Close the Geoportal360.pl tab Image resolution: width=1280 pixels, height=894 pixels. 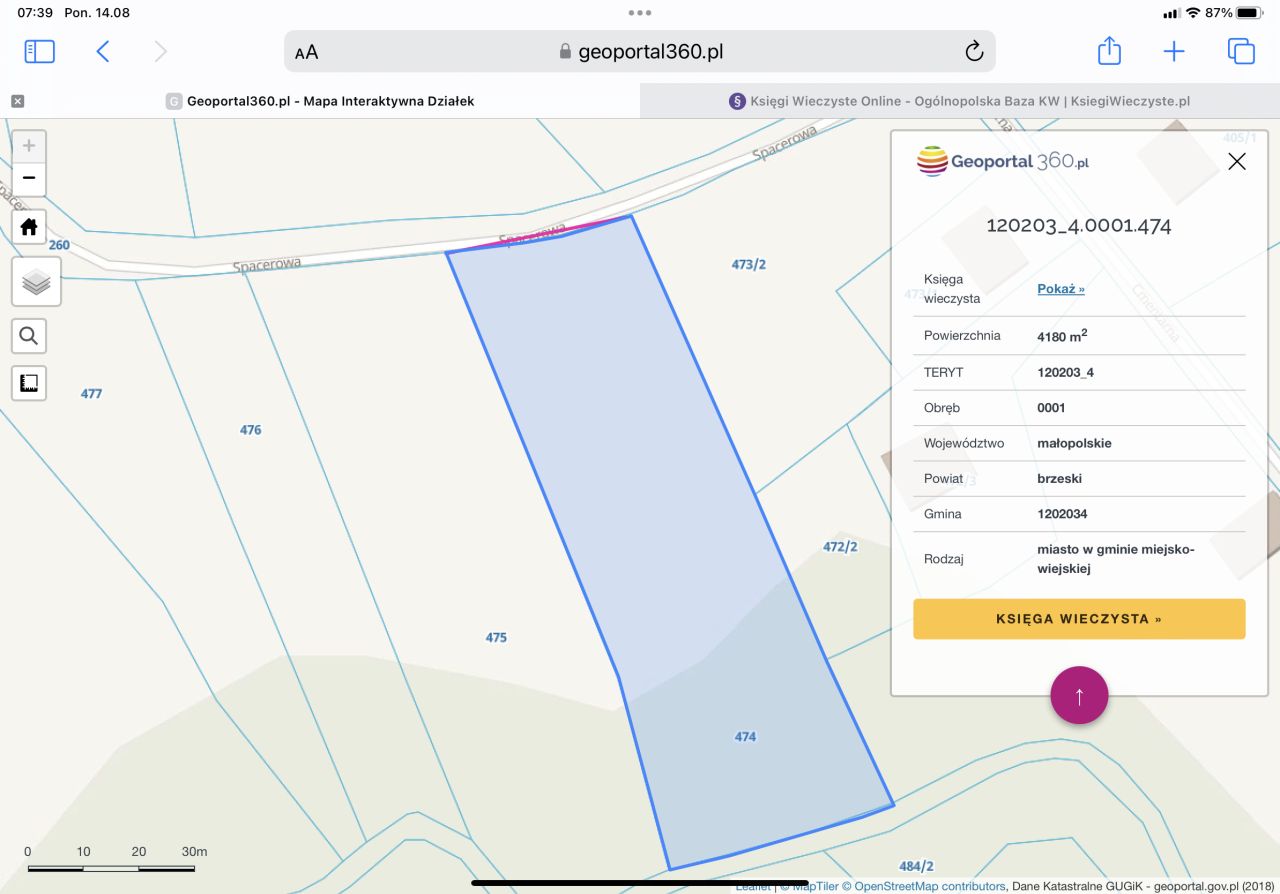pyautogui.click(x=18, y=101)
